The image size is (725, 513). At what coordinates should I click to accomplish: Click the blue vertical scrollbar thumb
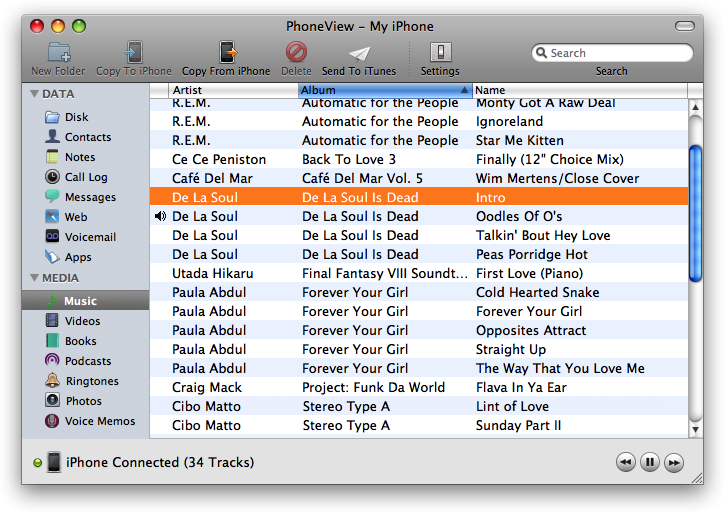click(695, 213)
